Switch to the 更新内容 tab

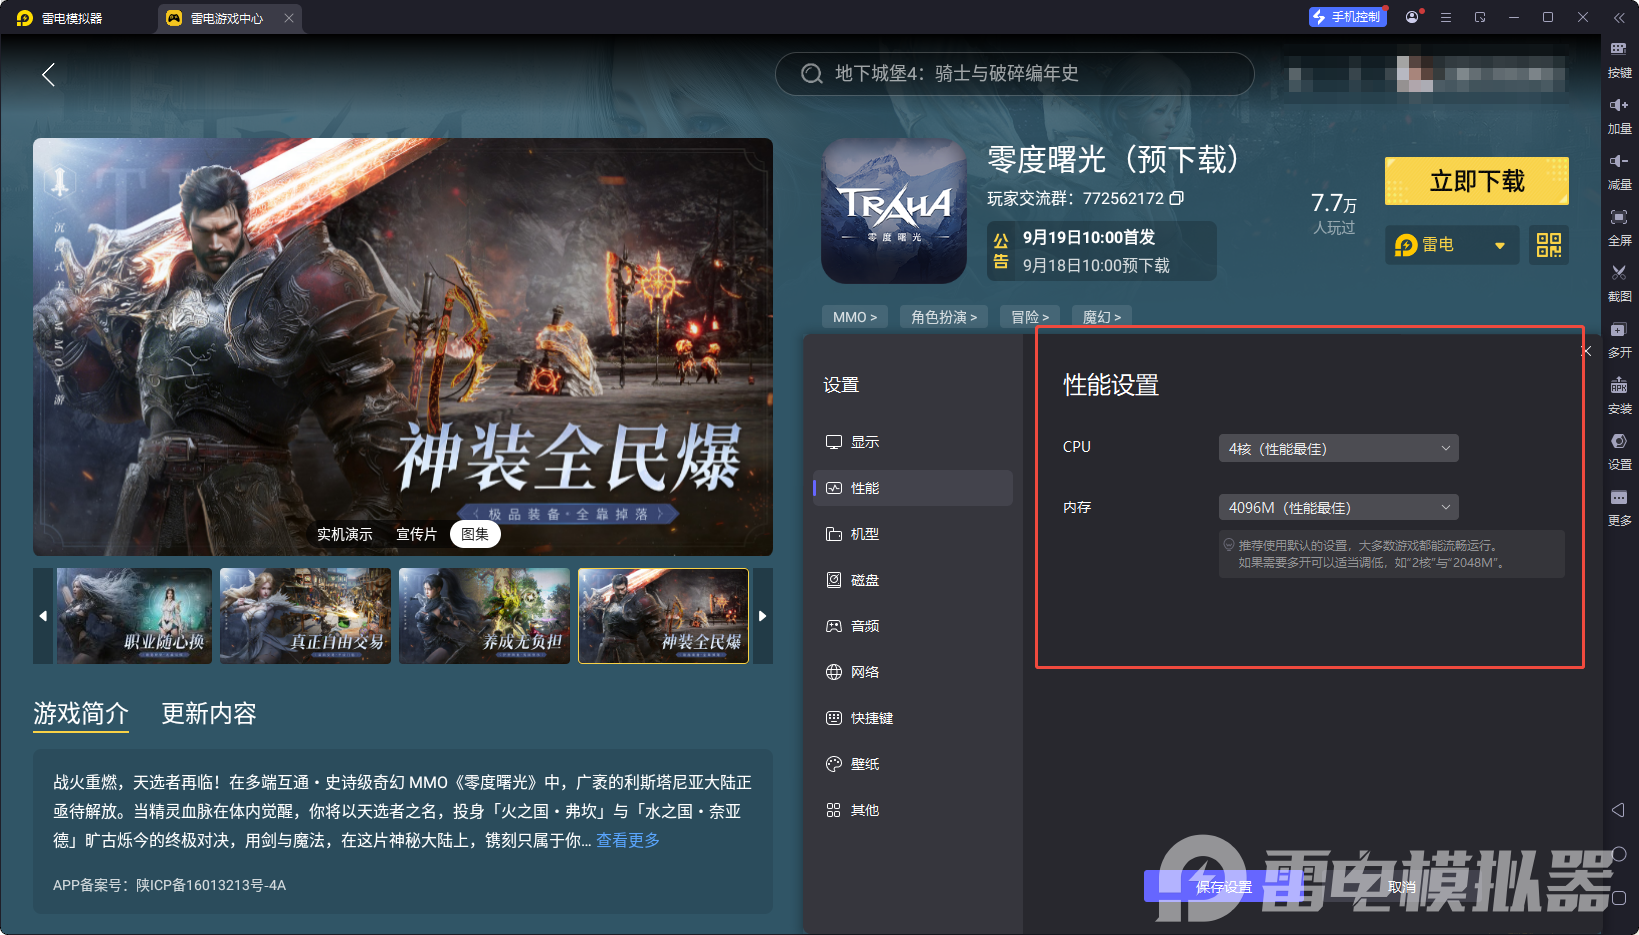pos(208,714)
